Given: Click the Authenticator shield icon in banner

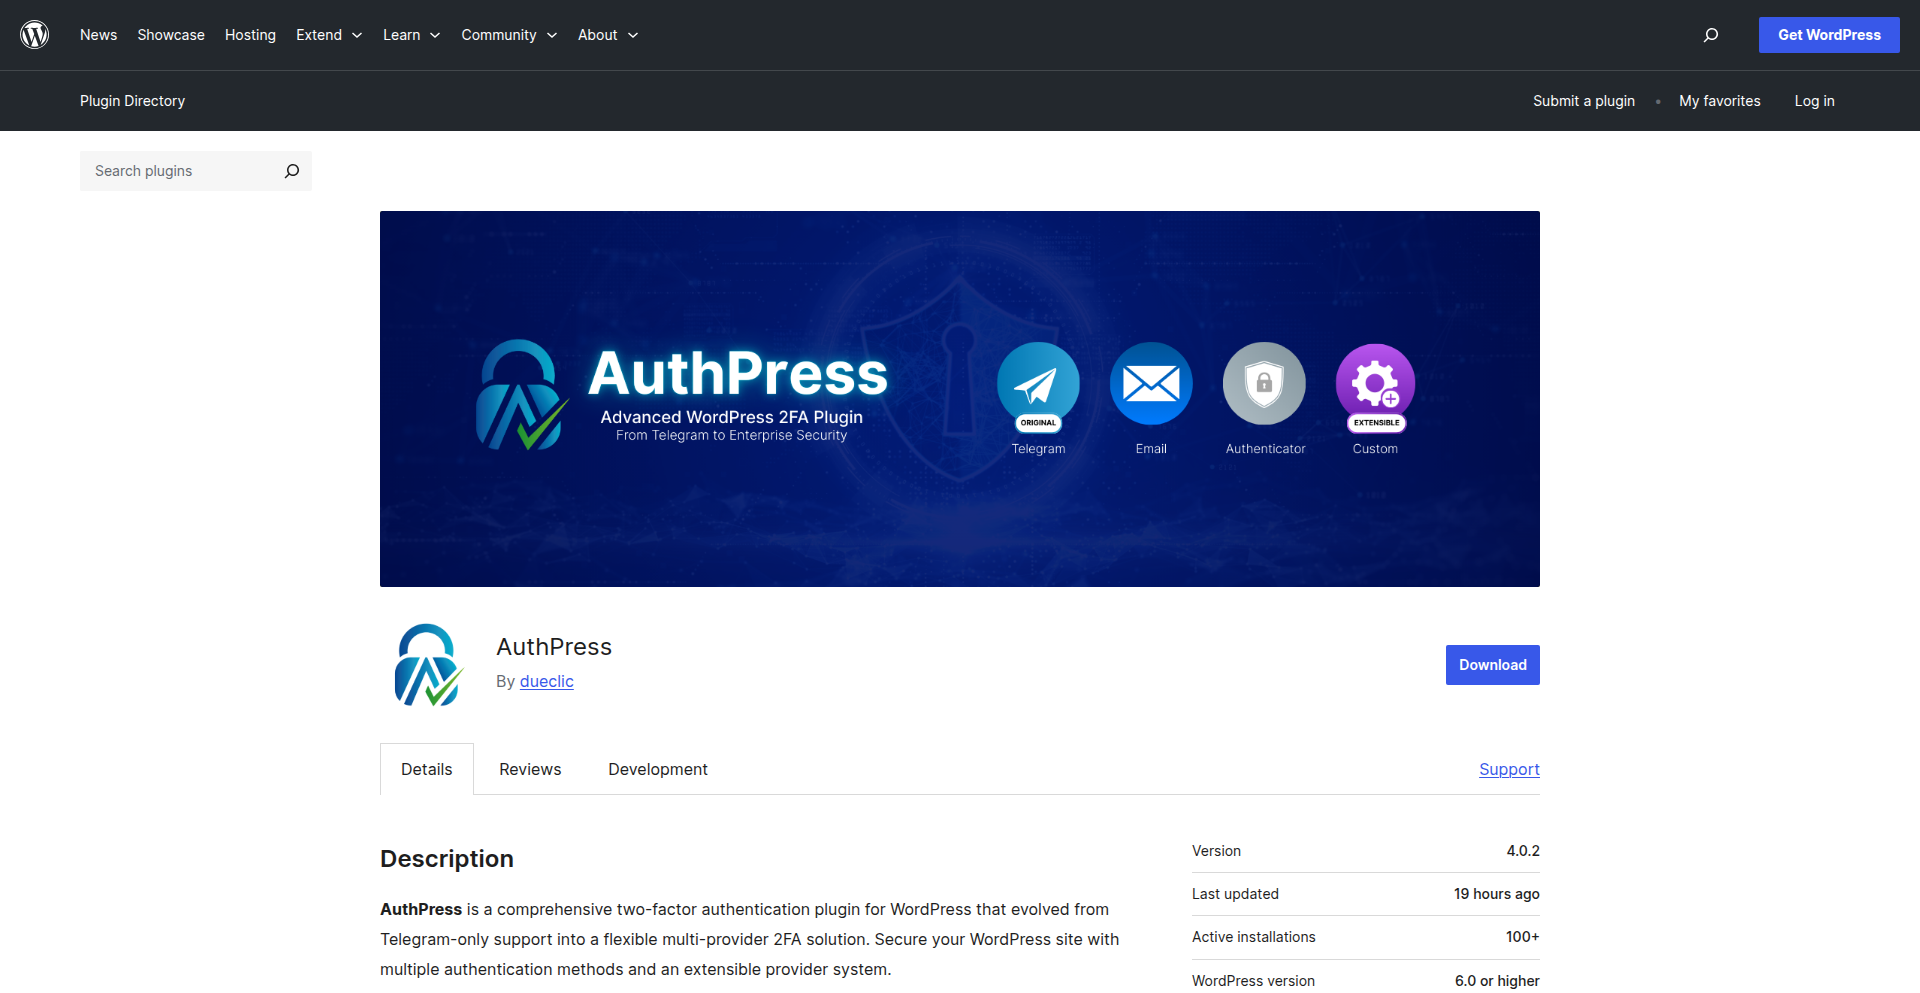Looking at the screenshot, I should pos(1264,384).
